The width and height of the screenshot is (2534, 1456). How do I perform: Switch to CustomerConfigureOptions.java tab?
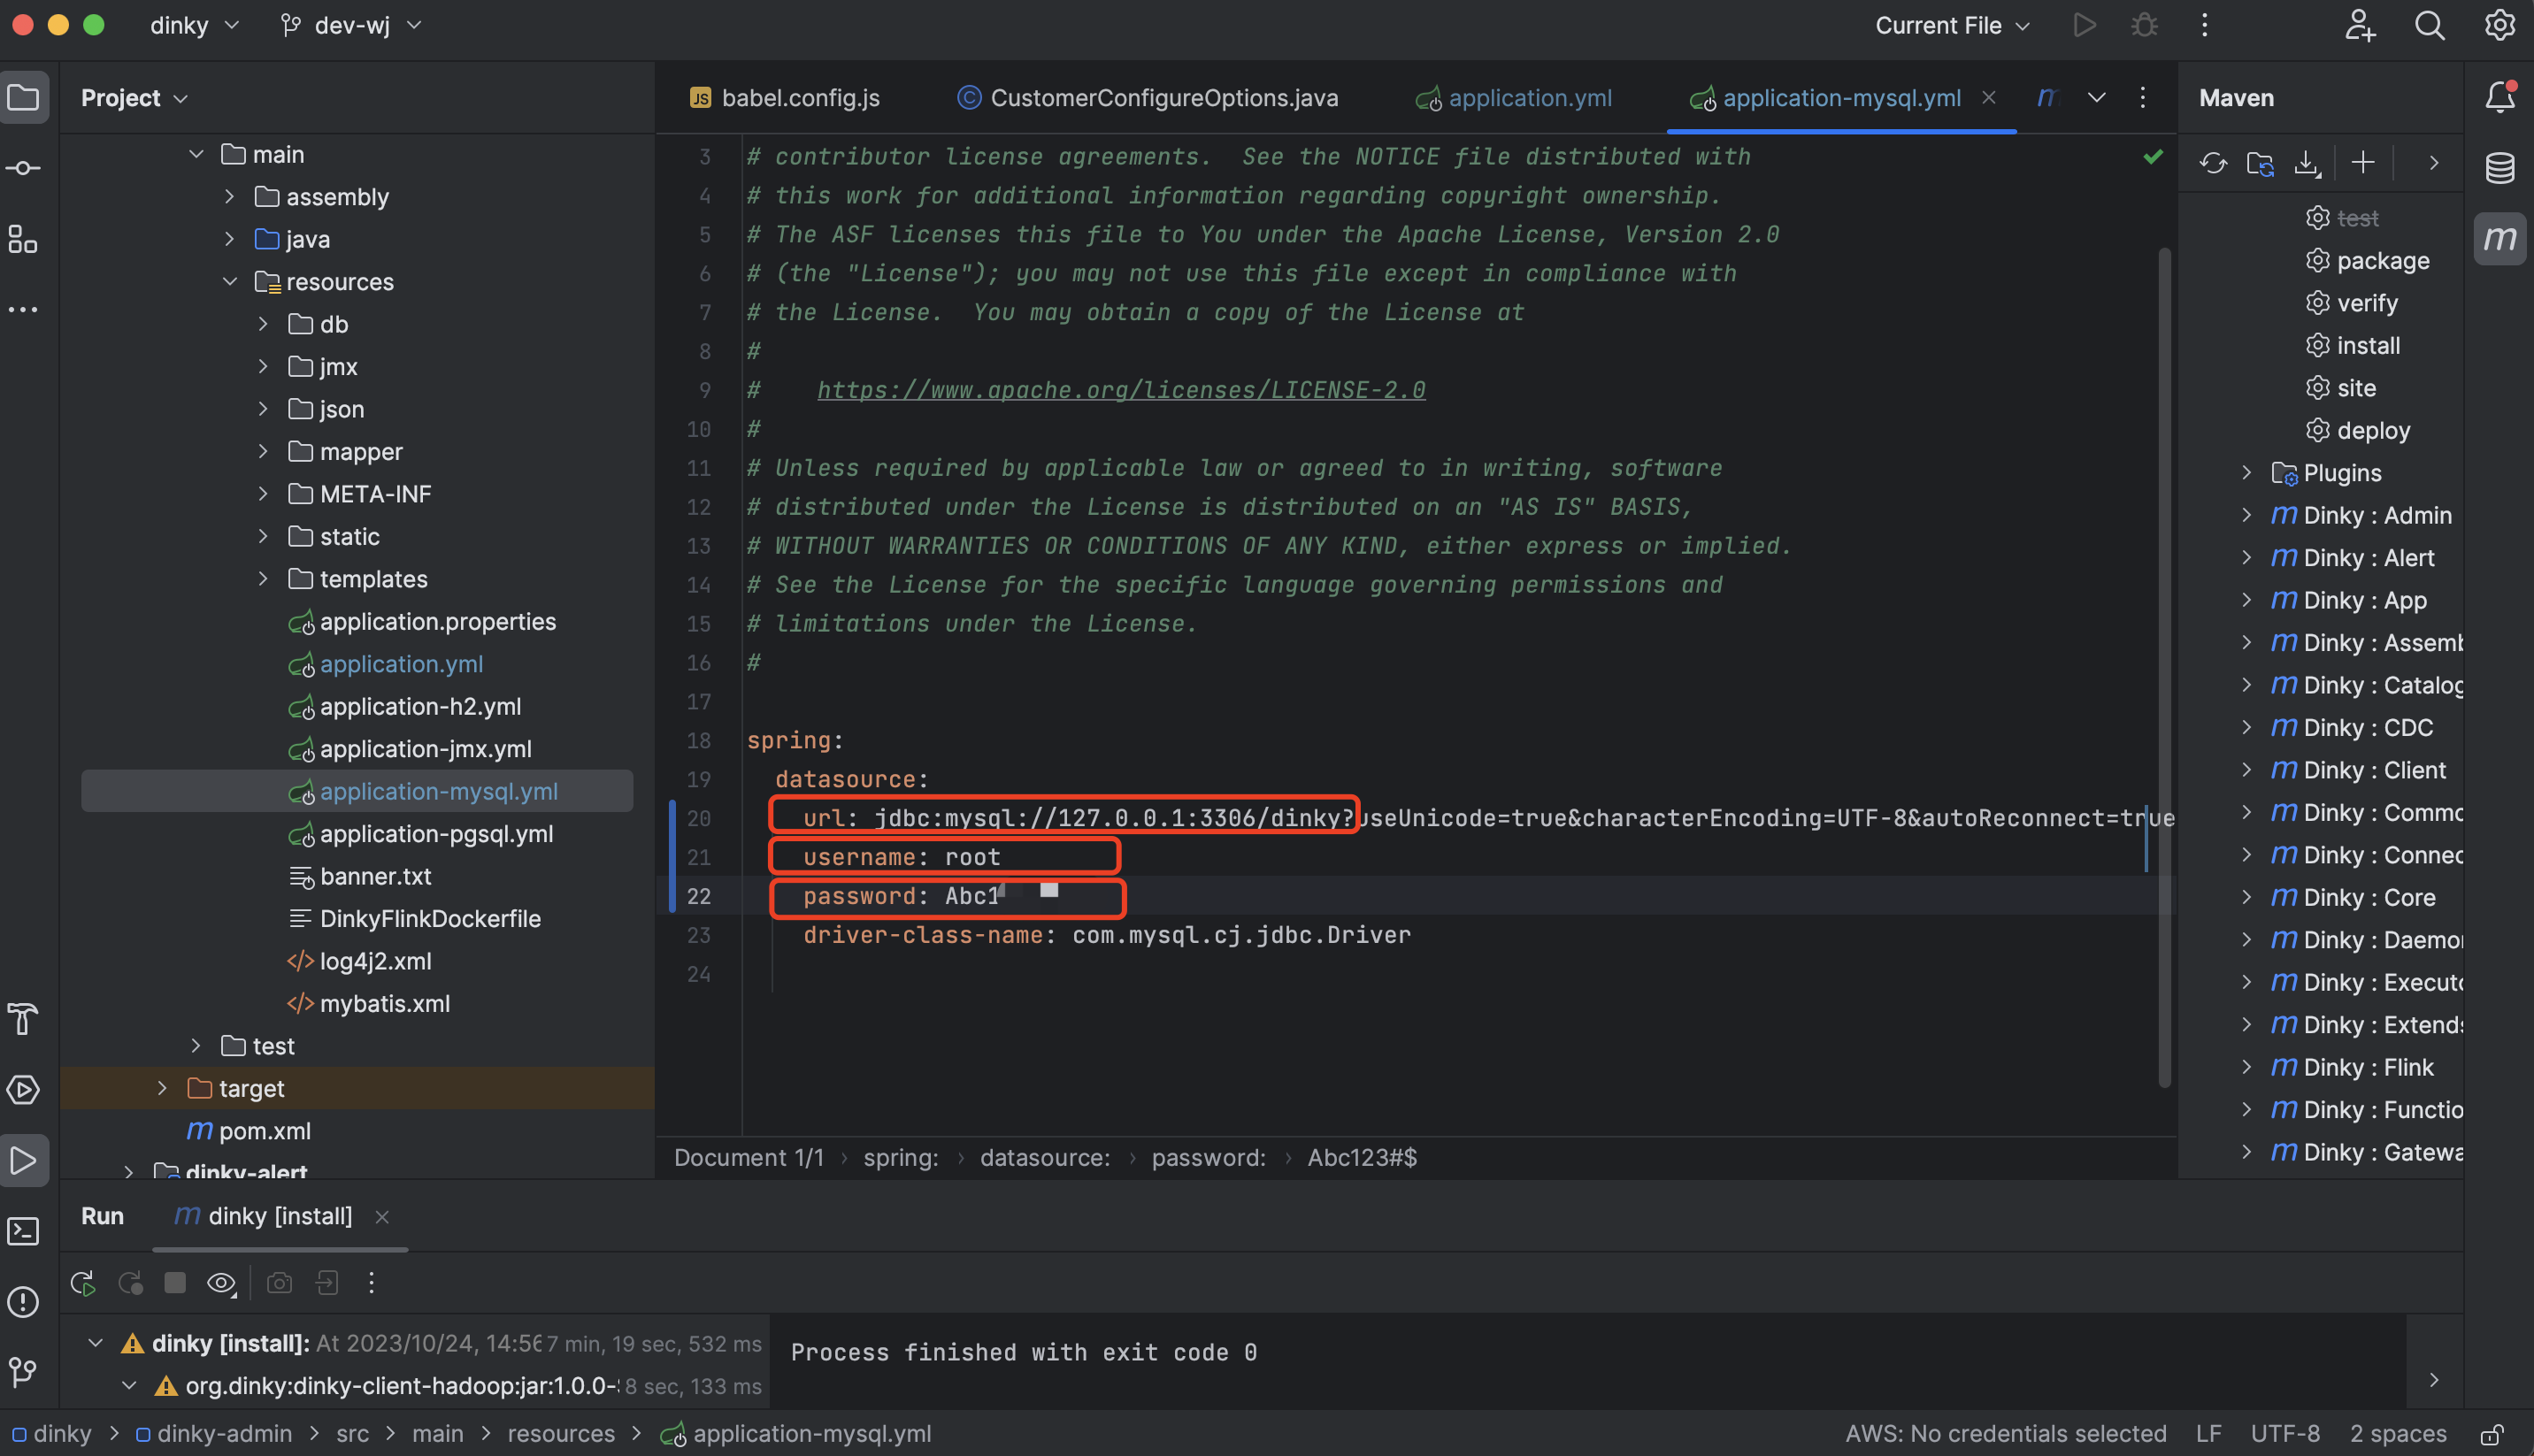coord(1163,98)
